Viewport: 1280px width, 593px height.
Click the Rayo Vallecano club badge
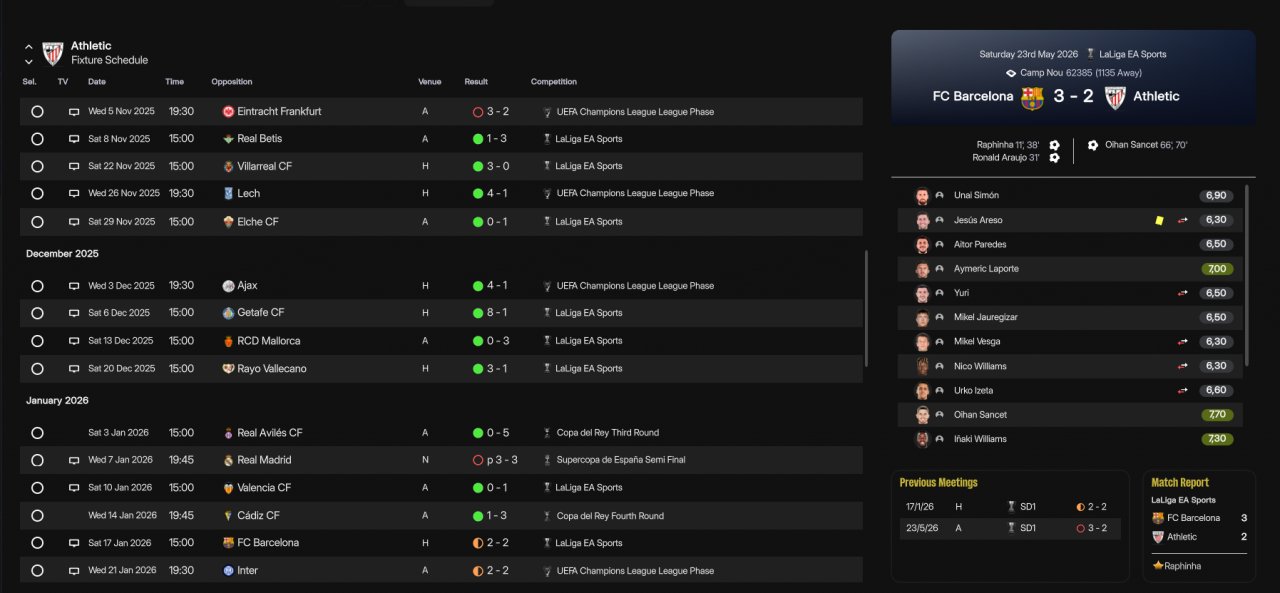(x=228, y=369)
